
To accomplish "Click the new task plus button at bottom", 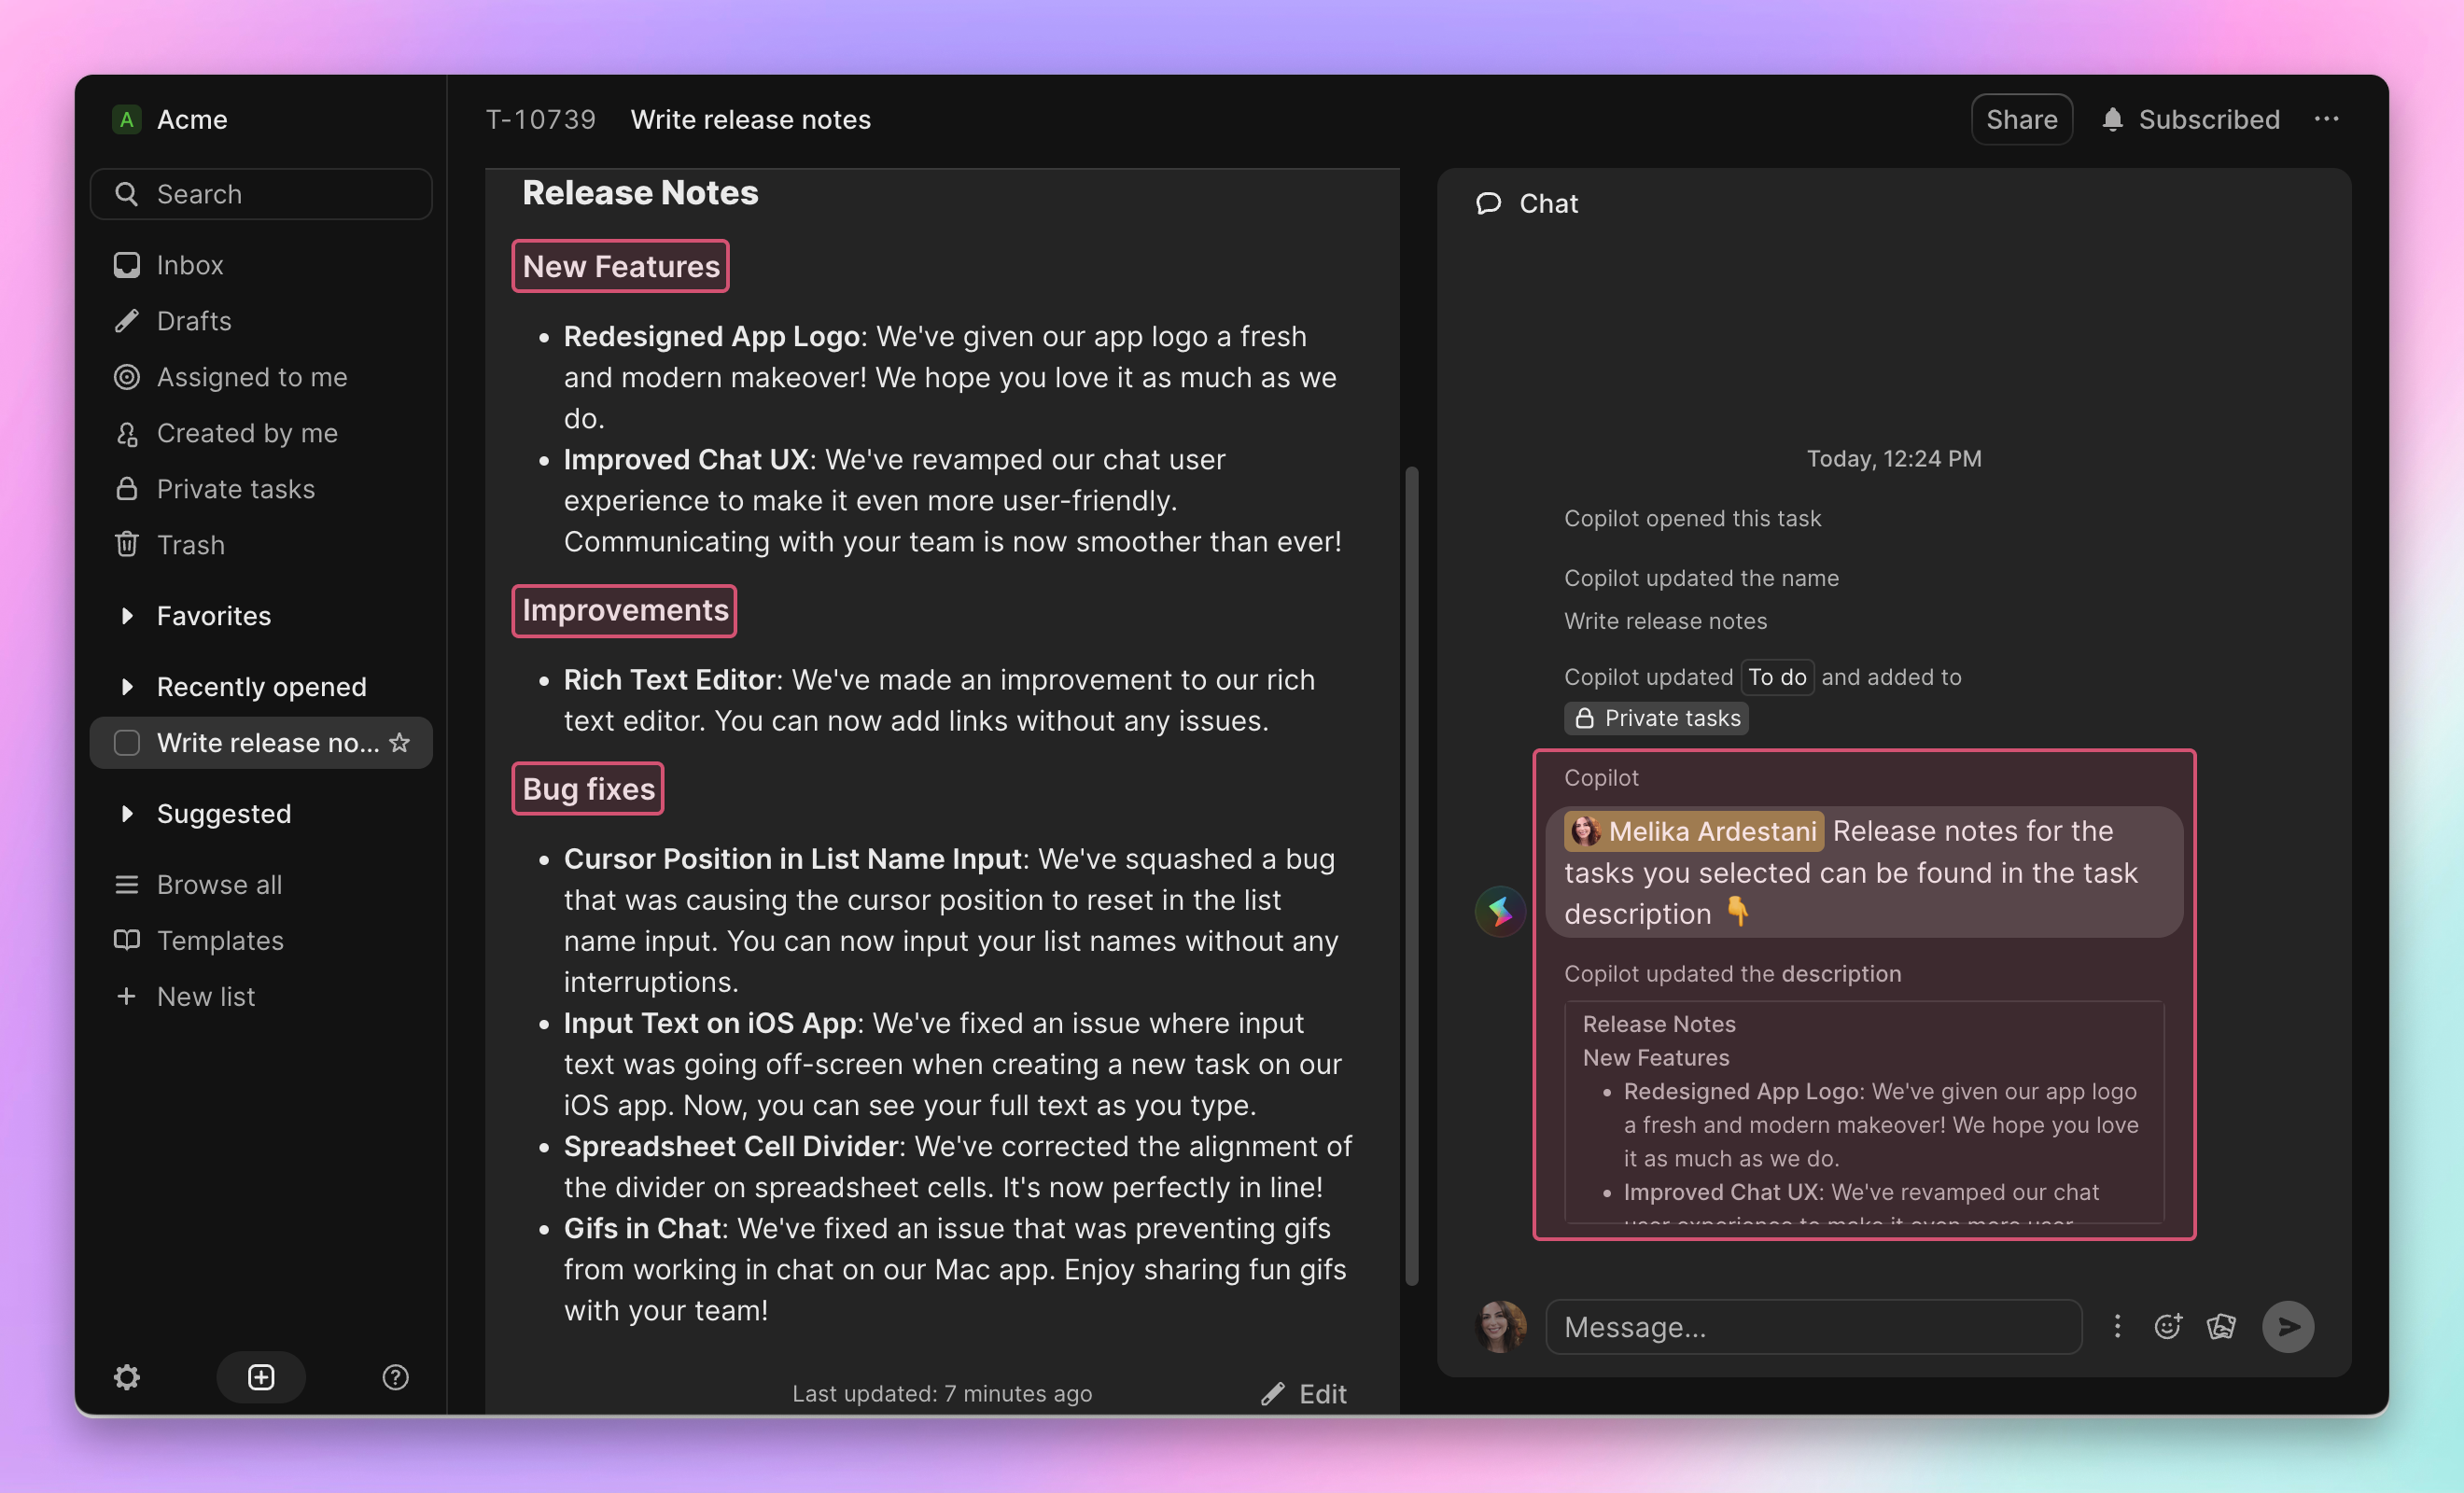I will [x=260, y=1377].
